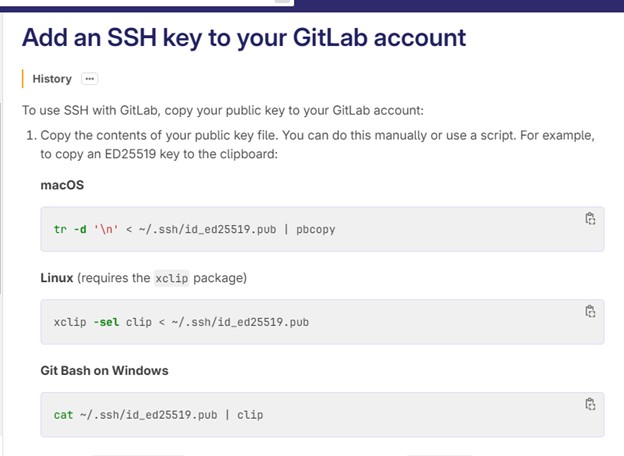Copy the Git Bash cat command with icon
The height and width of the screenshot is (456, 624).
[x=590, y=404]
